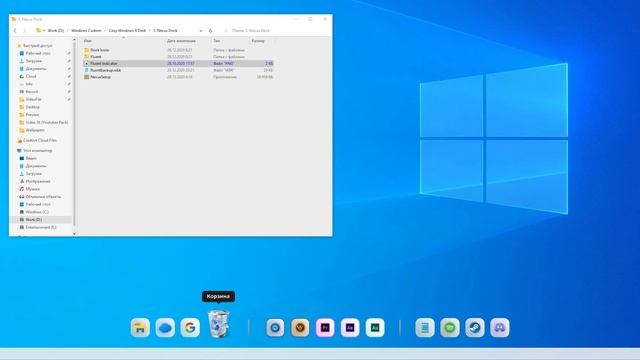
Task: Click Work (D:) in the breadcrumb path
Action: [x=56, y=31]
